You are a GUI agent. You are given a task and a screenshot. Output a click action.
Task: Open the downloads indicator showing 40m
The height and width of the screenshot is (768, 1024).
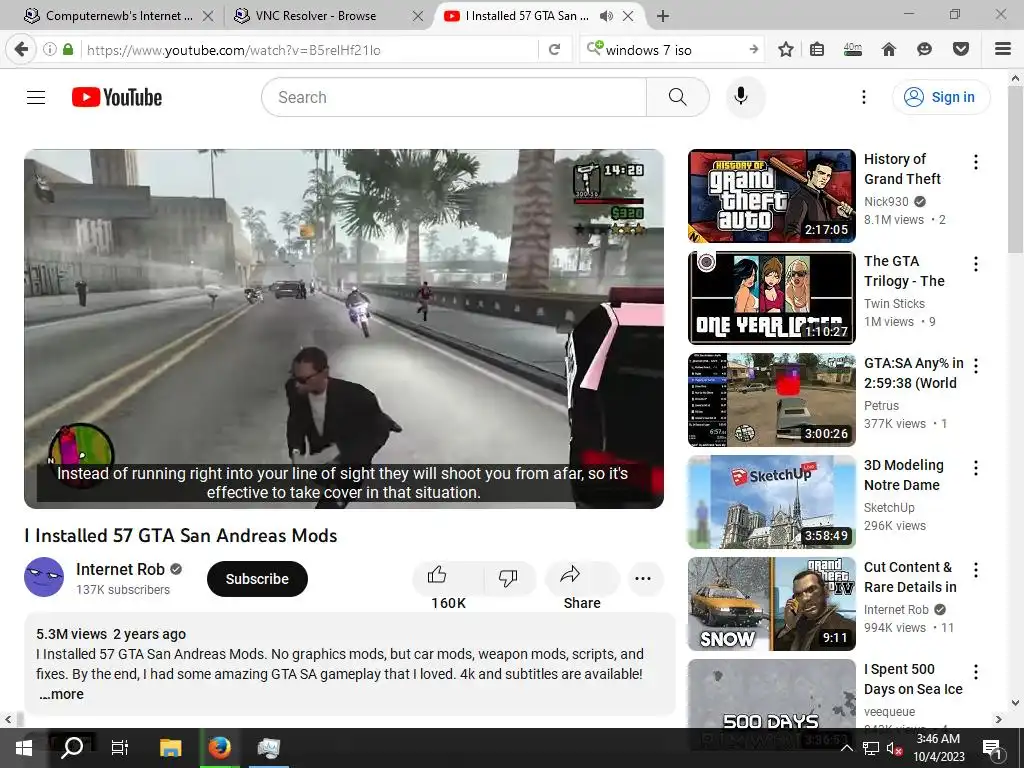tap(853, 50)
